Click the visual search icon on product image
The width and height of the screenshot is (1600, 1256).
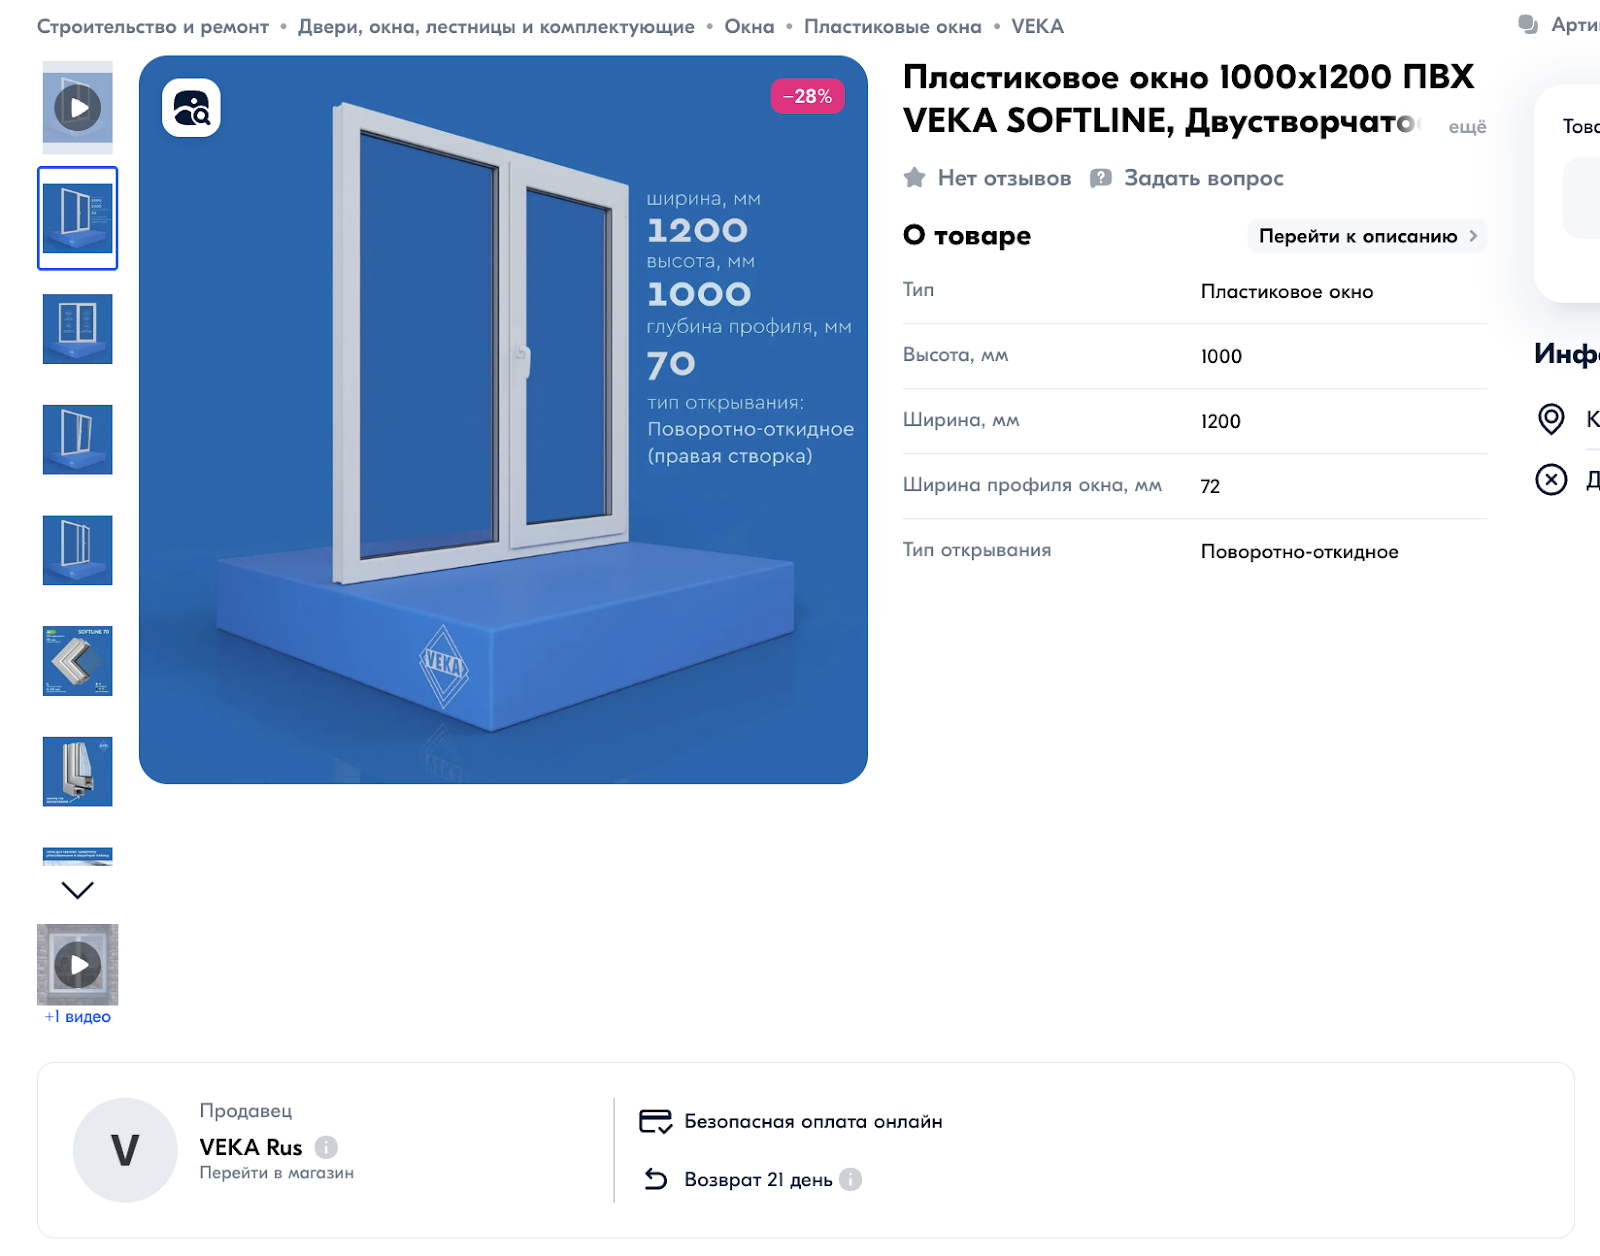click(x=191, y=107)
